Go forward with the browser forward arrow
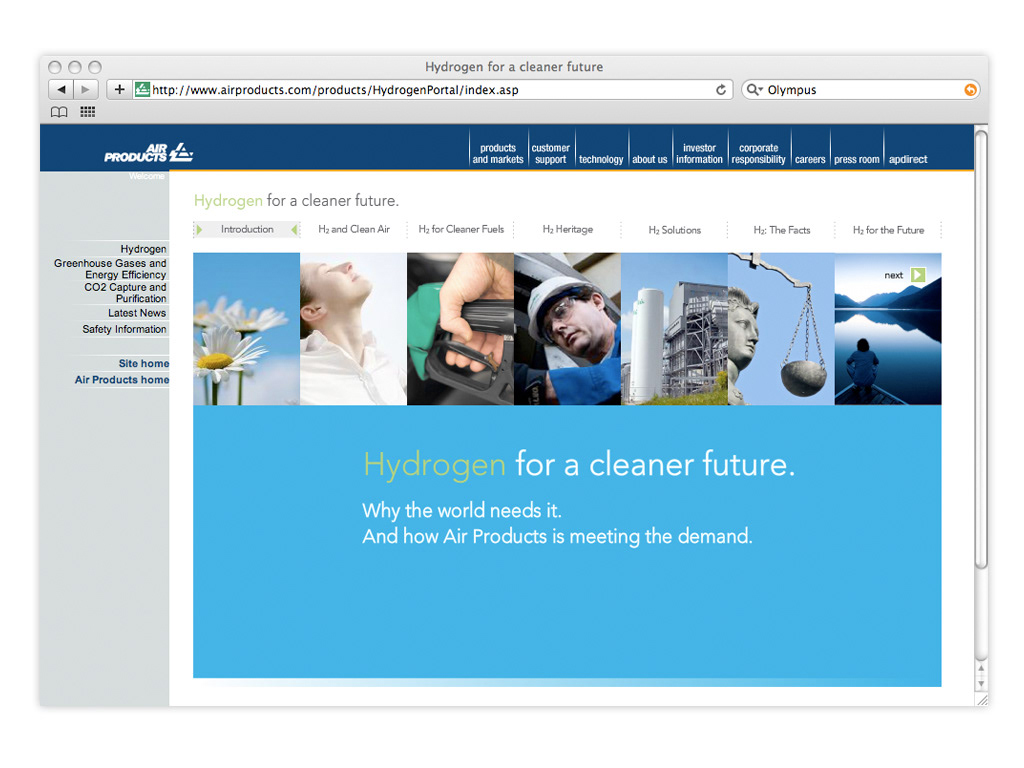 (85, 89)
